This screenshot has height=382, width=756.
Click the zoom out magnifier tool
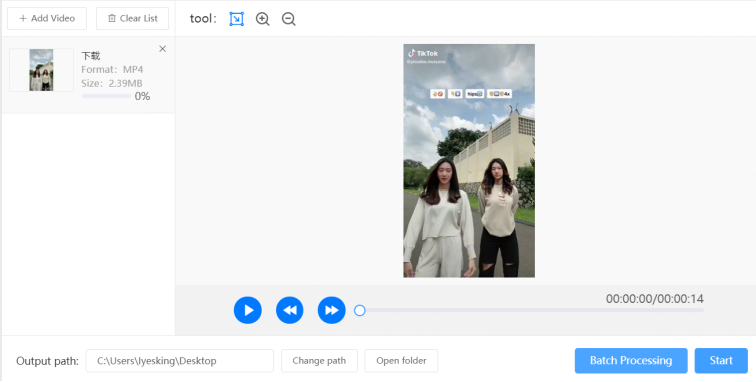[x=289, y=19]
